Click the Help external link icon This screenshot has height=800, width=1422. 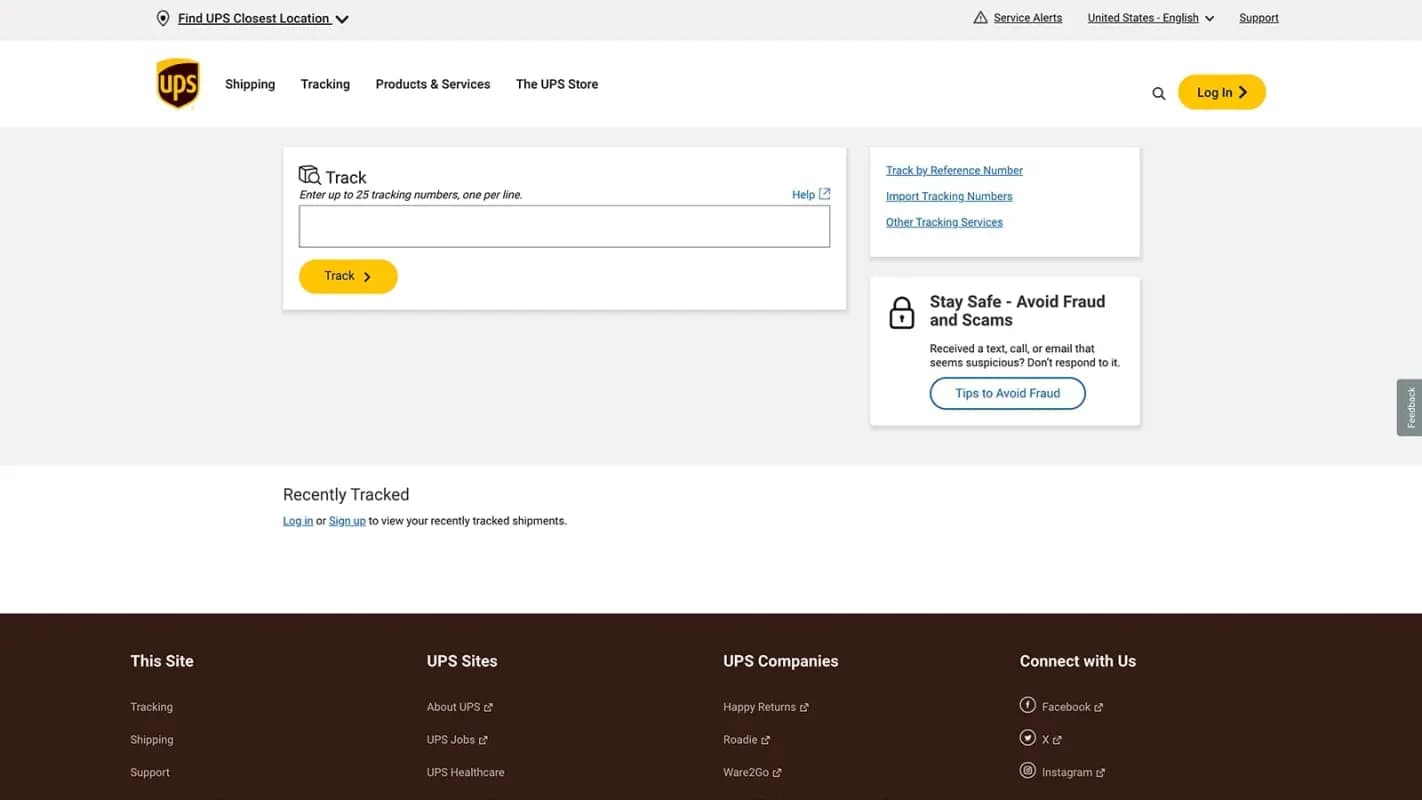click(x=824, y=194)
